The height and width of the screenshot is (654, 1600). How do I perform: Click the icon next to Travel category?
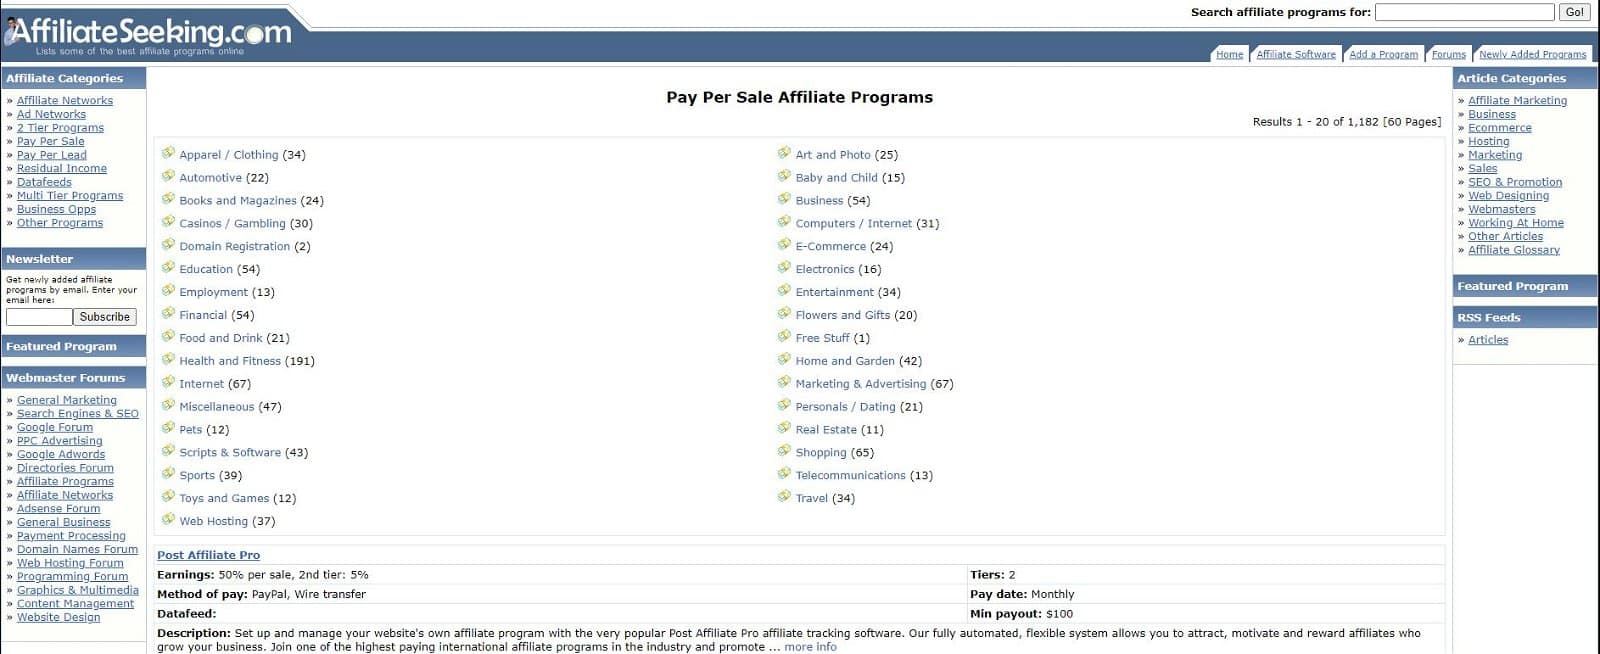784,496
